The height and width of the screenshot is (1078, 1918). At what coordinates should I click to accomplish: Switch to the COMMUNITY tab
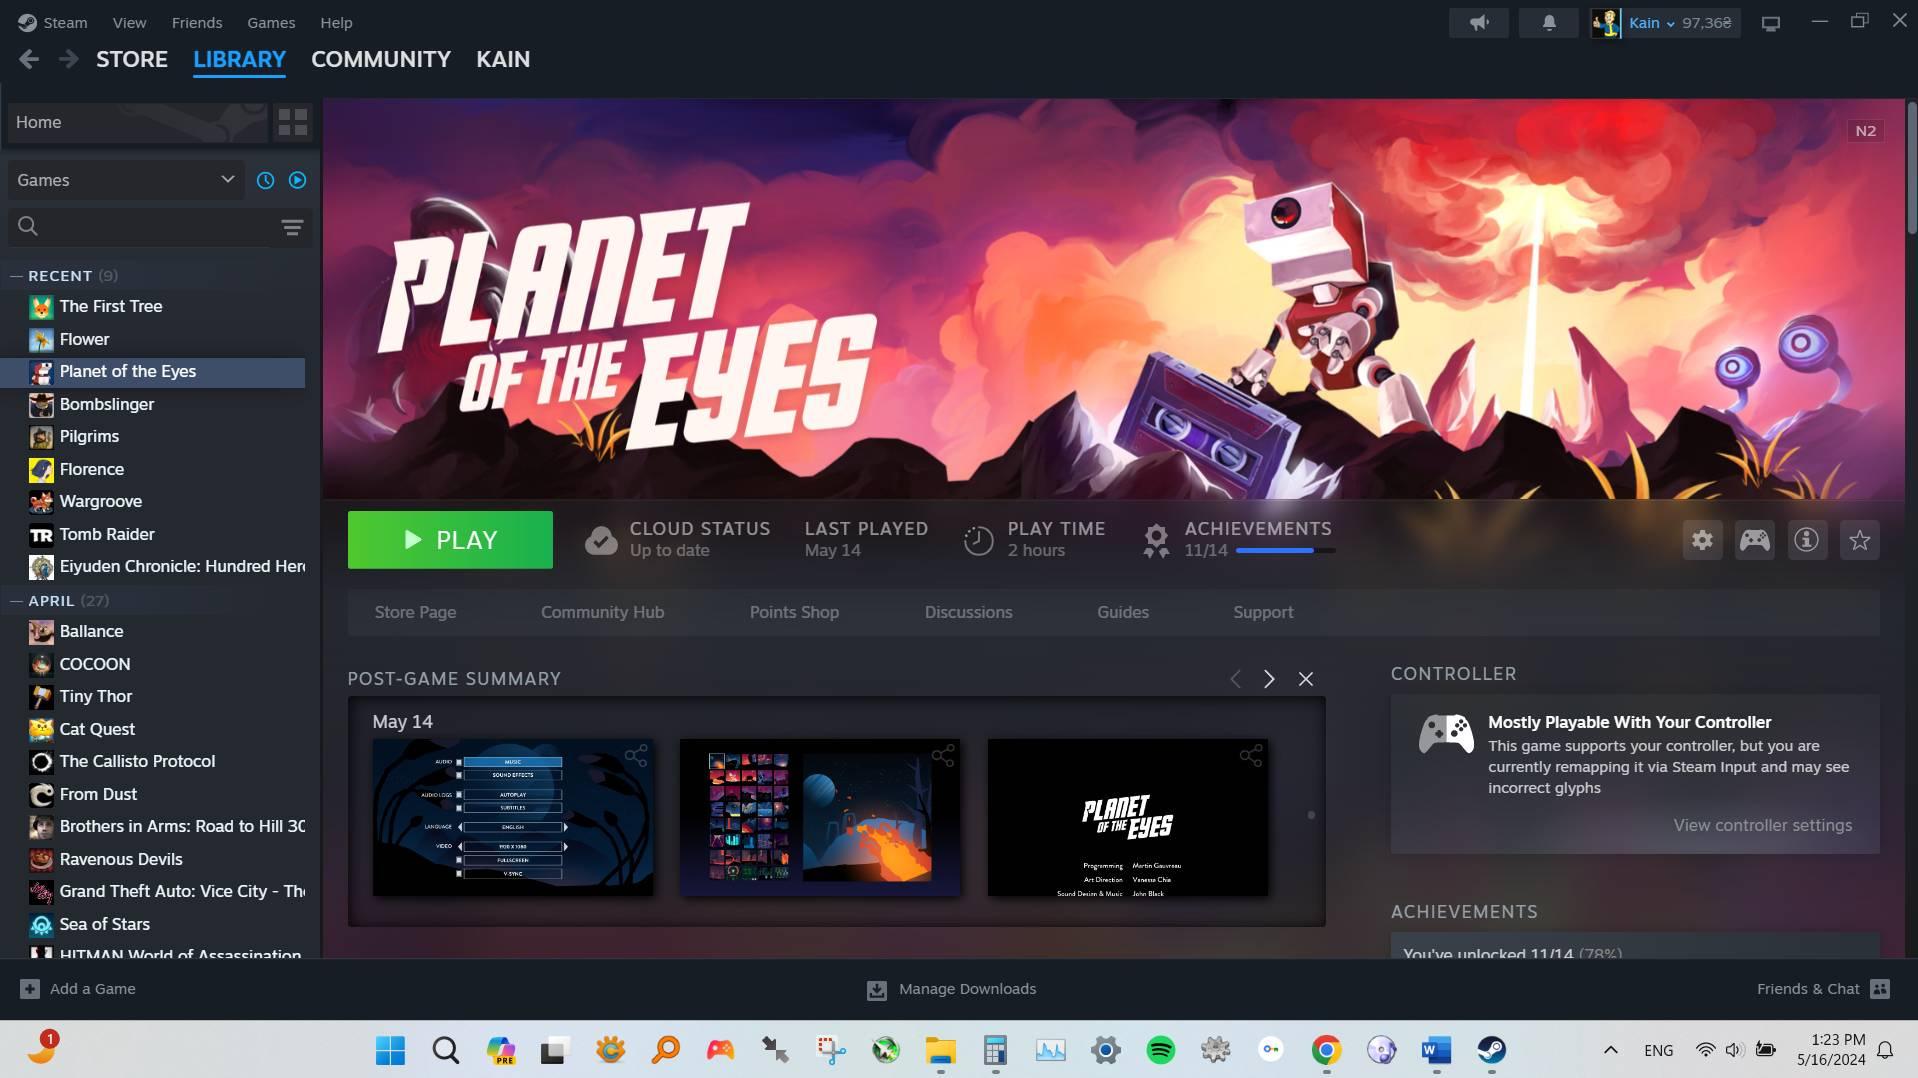point(381,60)
